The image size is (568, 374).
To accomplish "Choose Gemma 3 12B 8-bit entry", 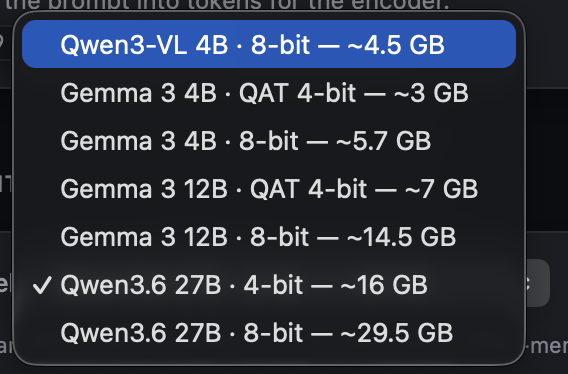I will point(269,237).
